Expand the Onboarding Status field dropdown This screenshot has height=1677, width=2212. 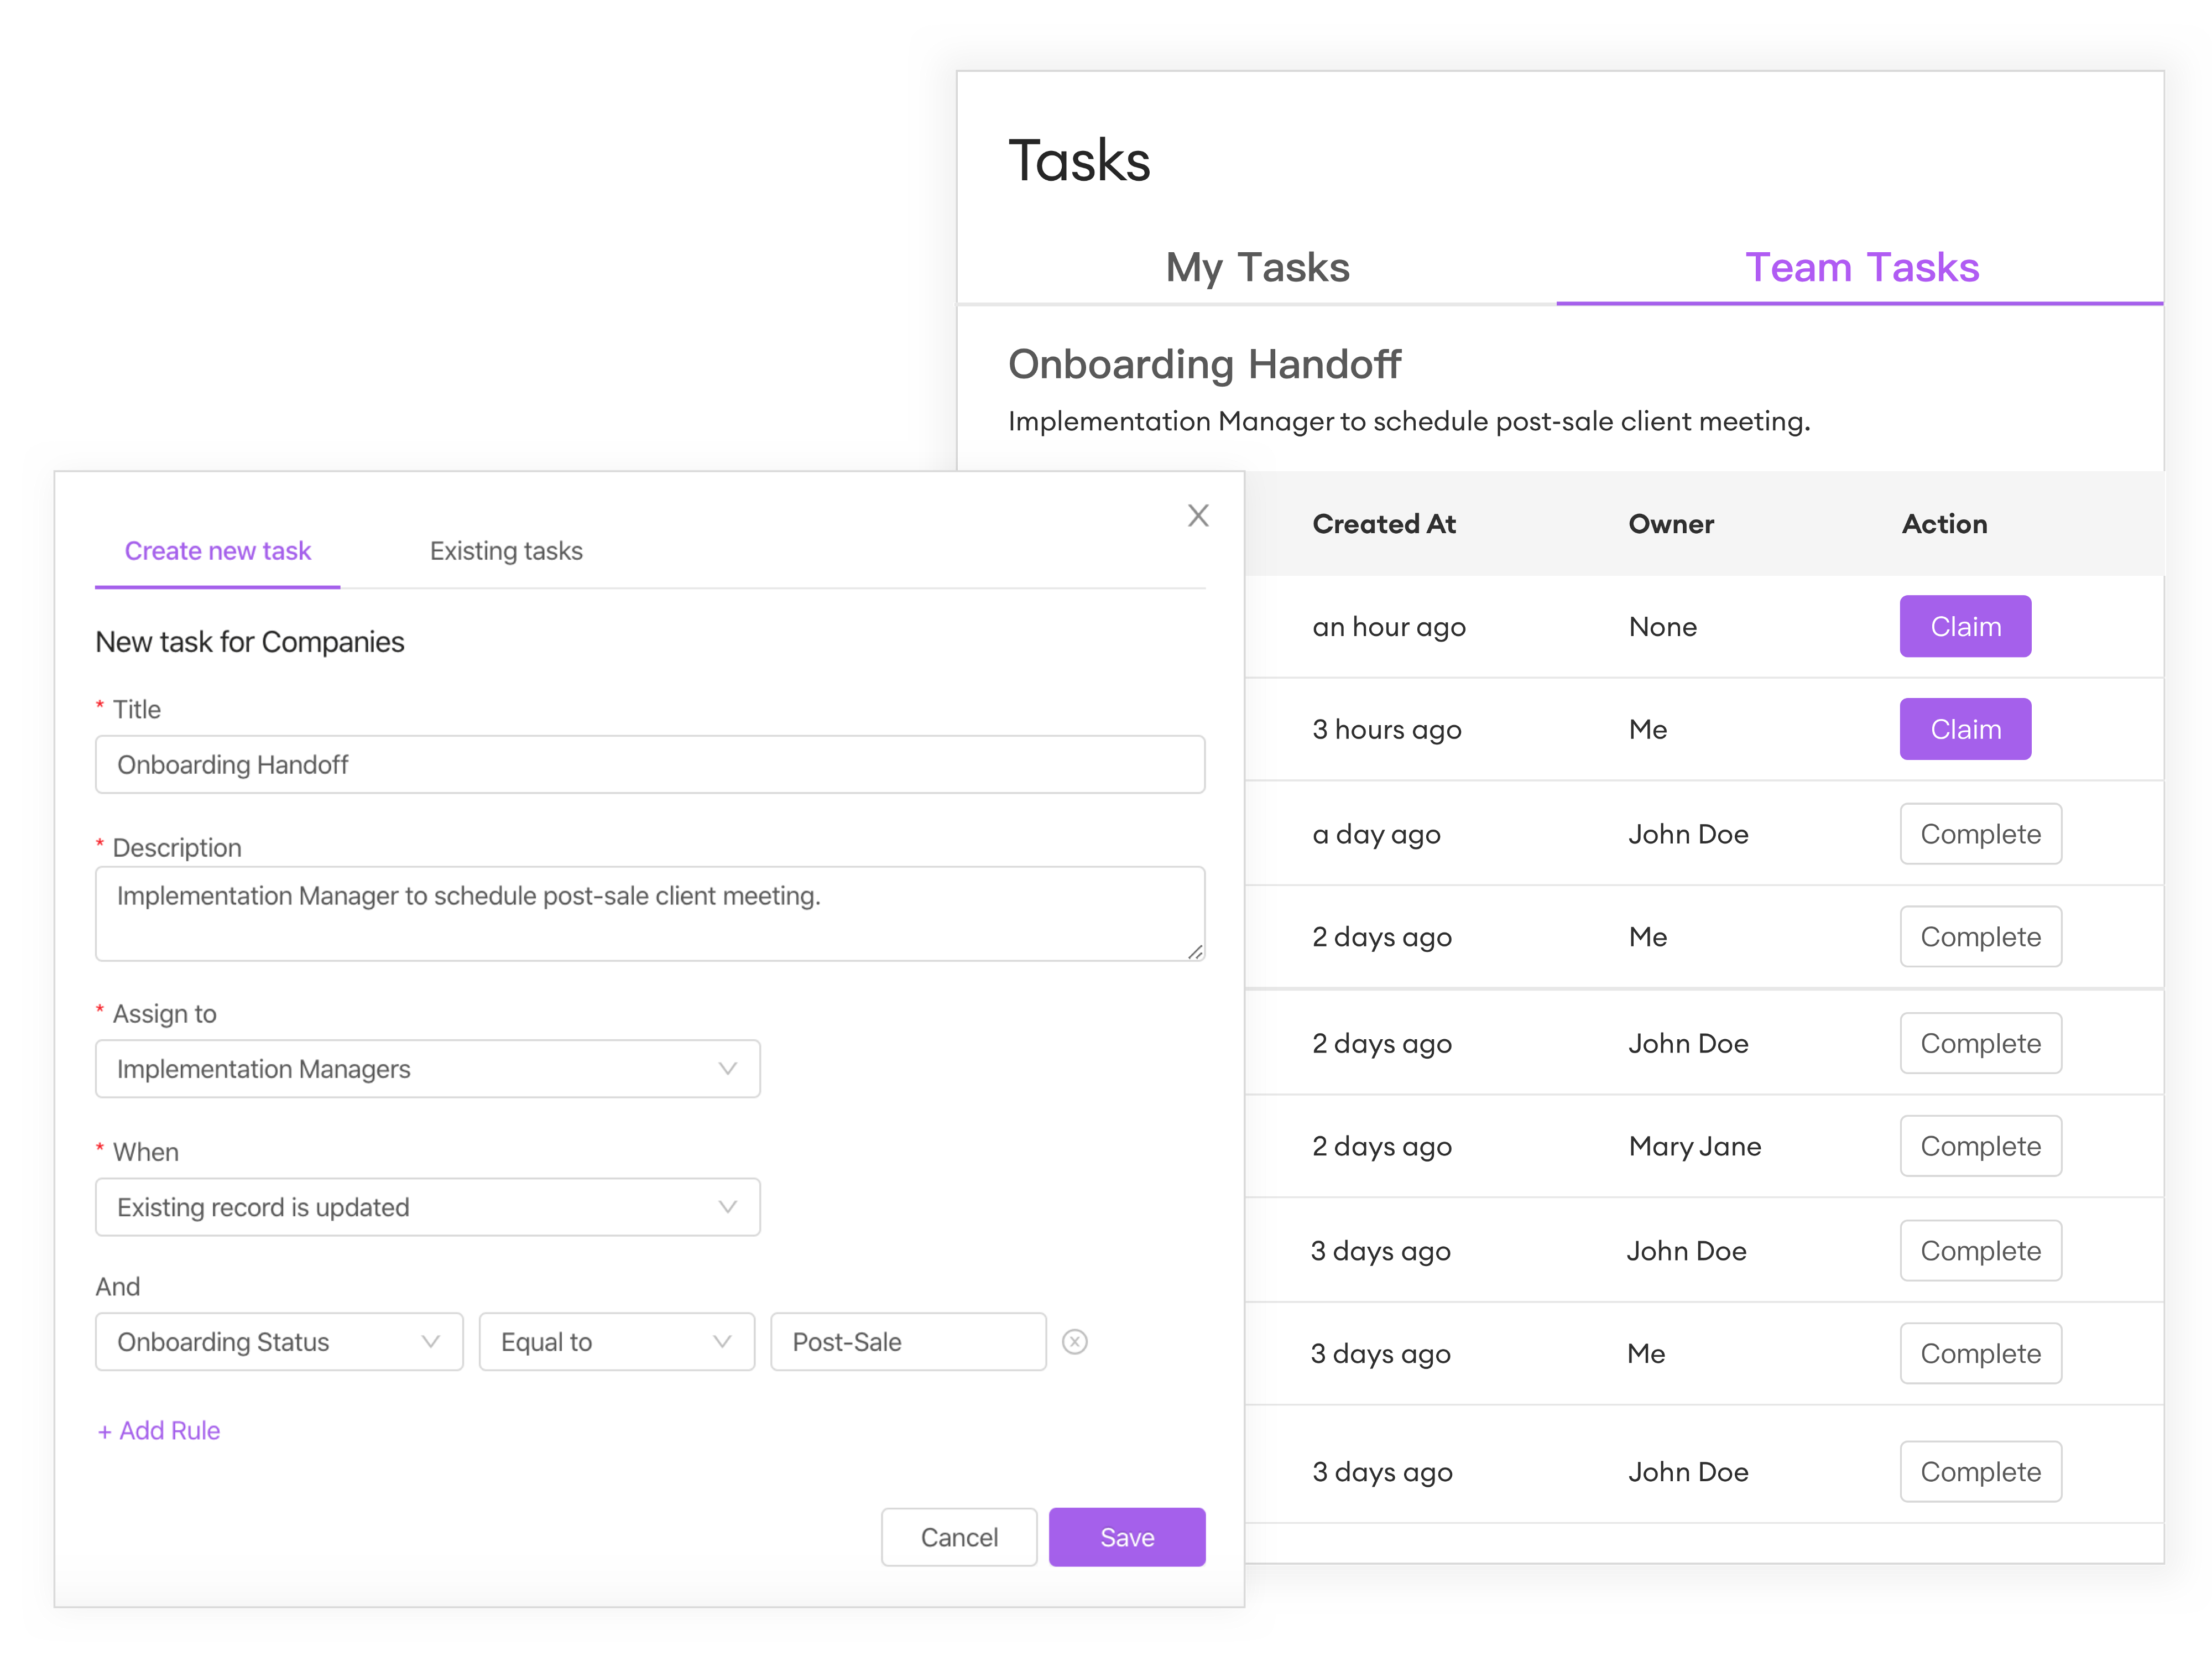point(279,1342)
